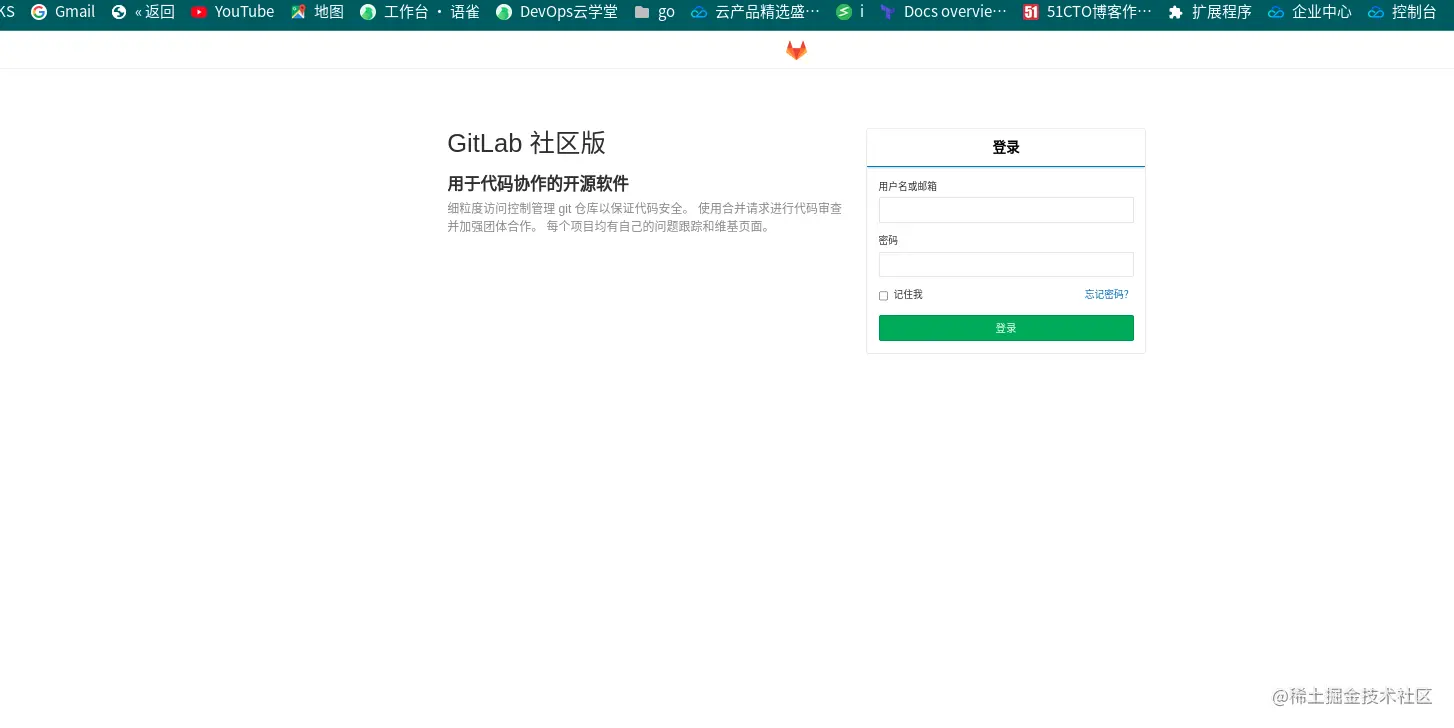Click the 用于代码协作的开源软件 subtitle
1454x728 pixels.
point(538,184)
